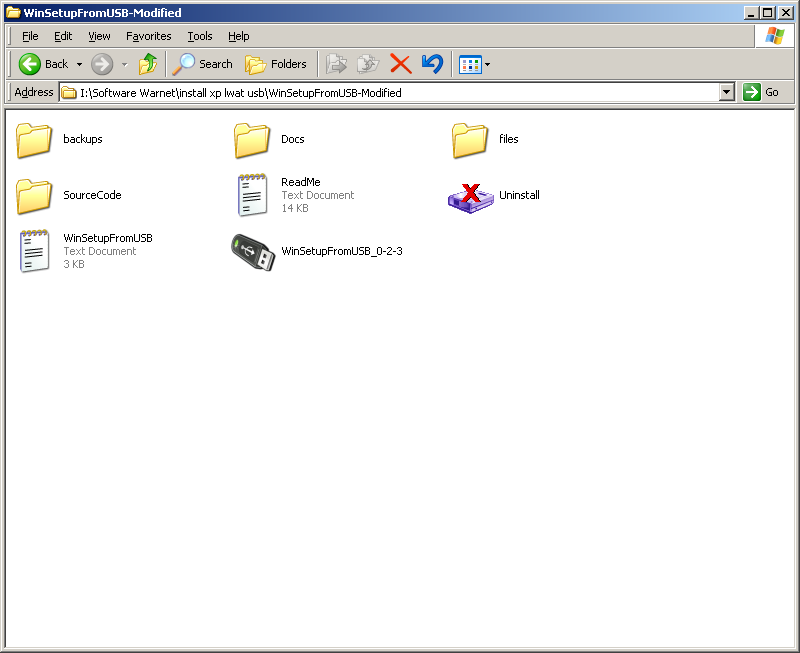Select the Uninstall program icon
The image size is (800, 653).
470,198
